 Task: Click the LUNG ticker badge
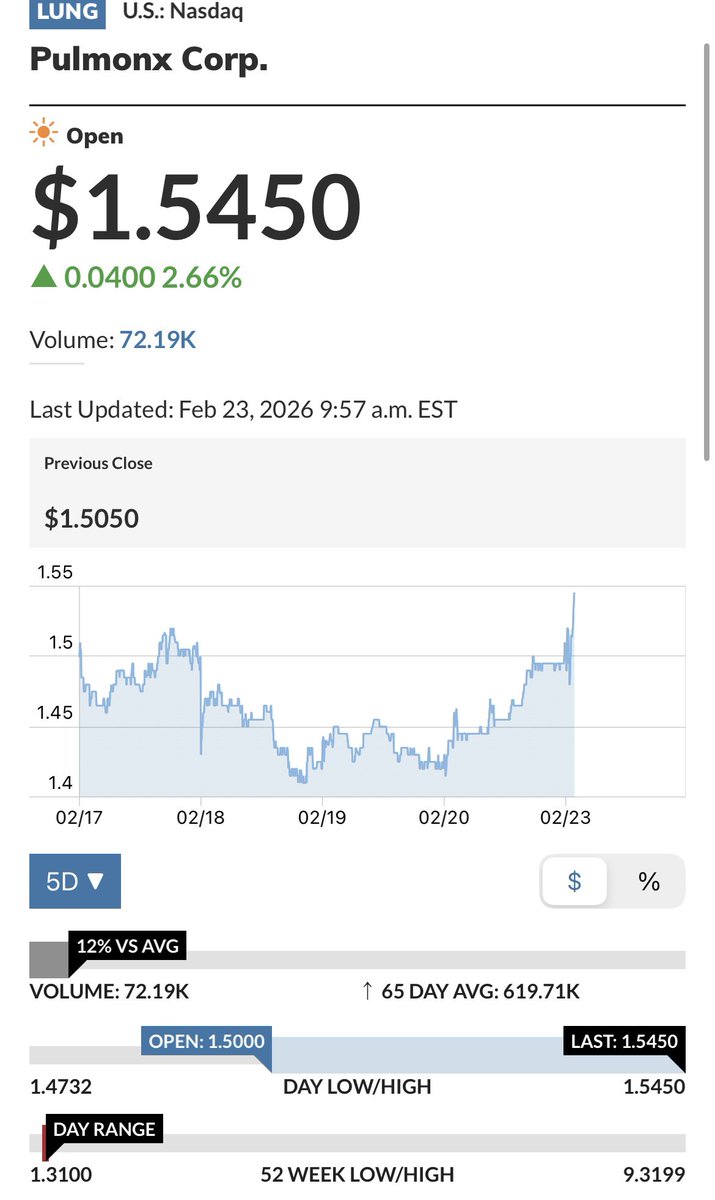pyautogui.click(x=67, y=12)
